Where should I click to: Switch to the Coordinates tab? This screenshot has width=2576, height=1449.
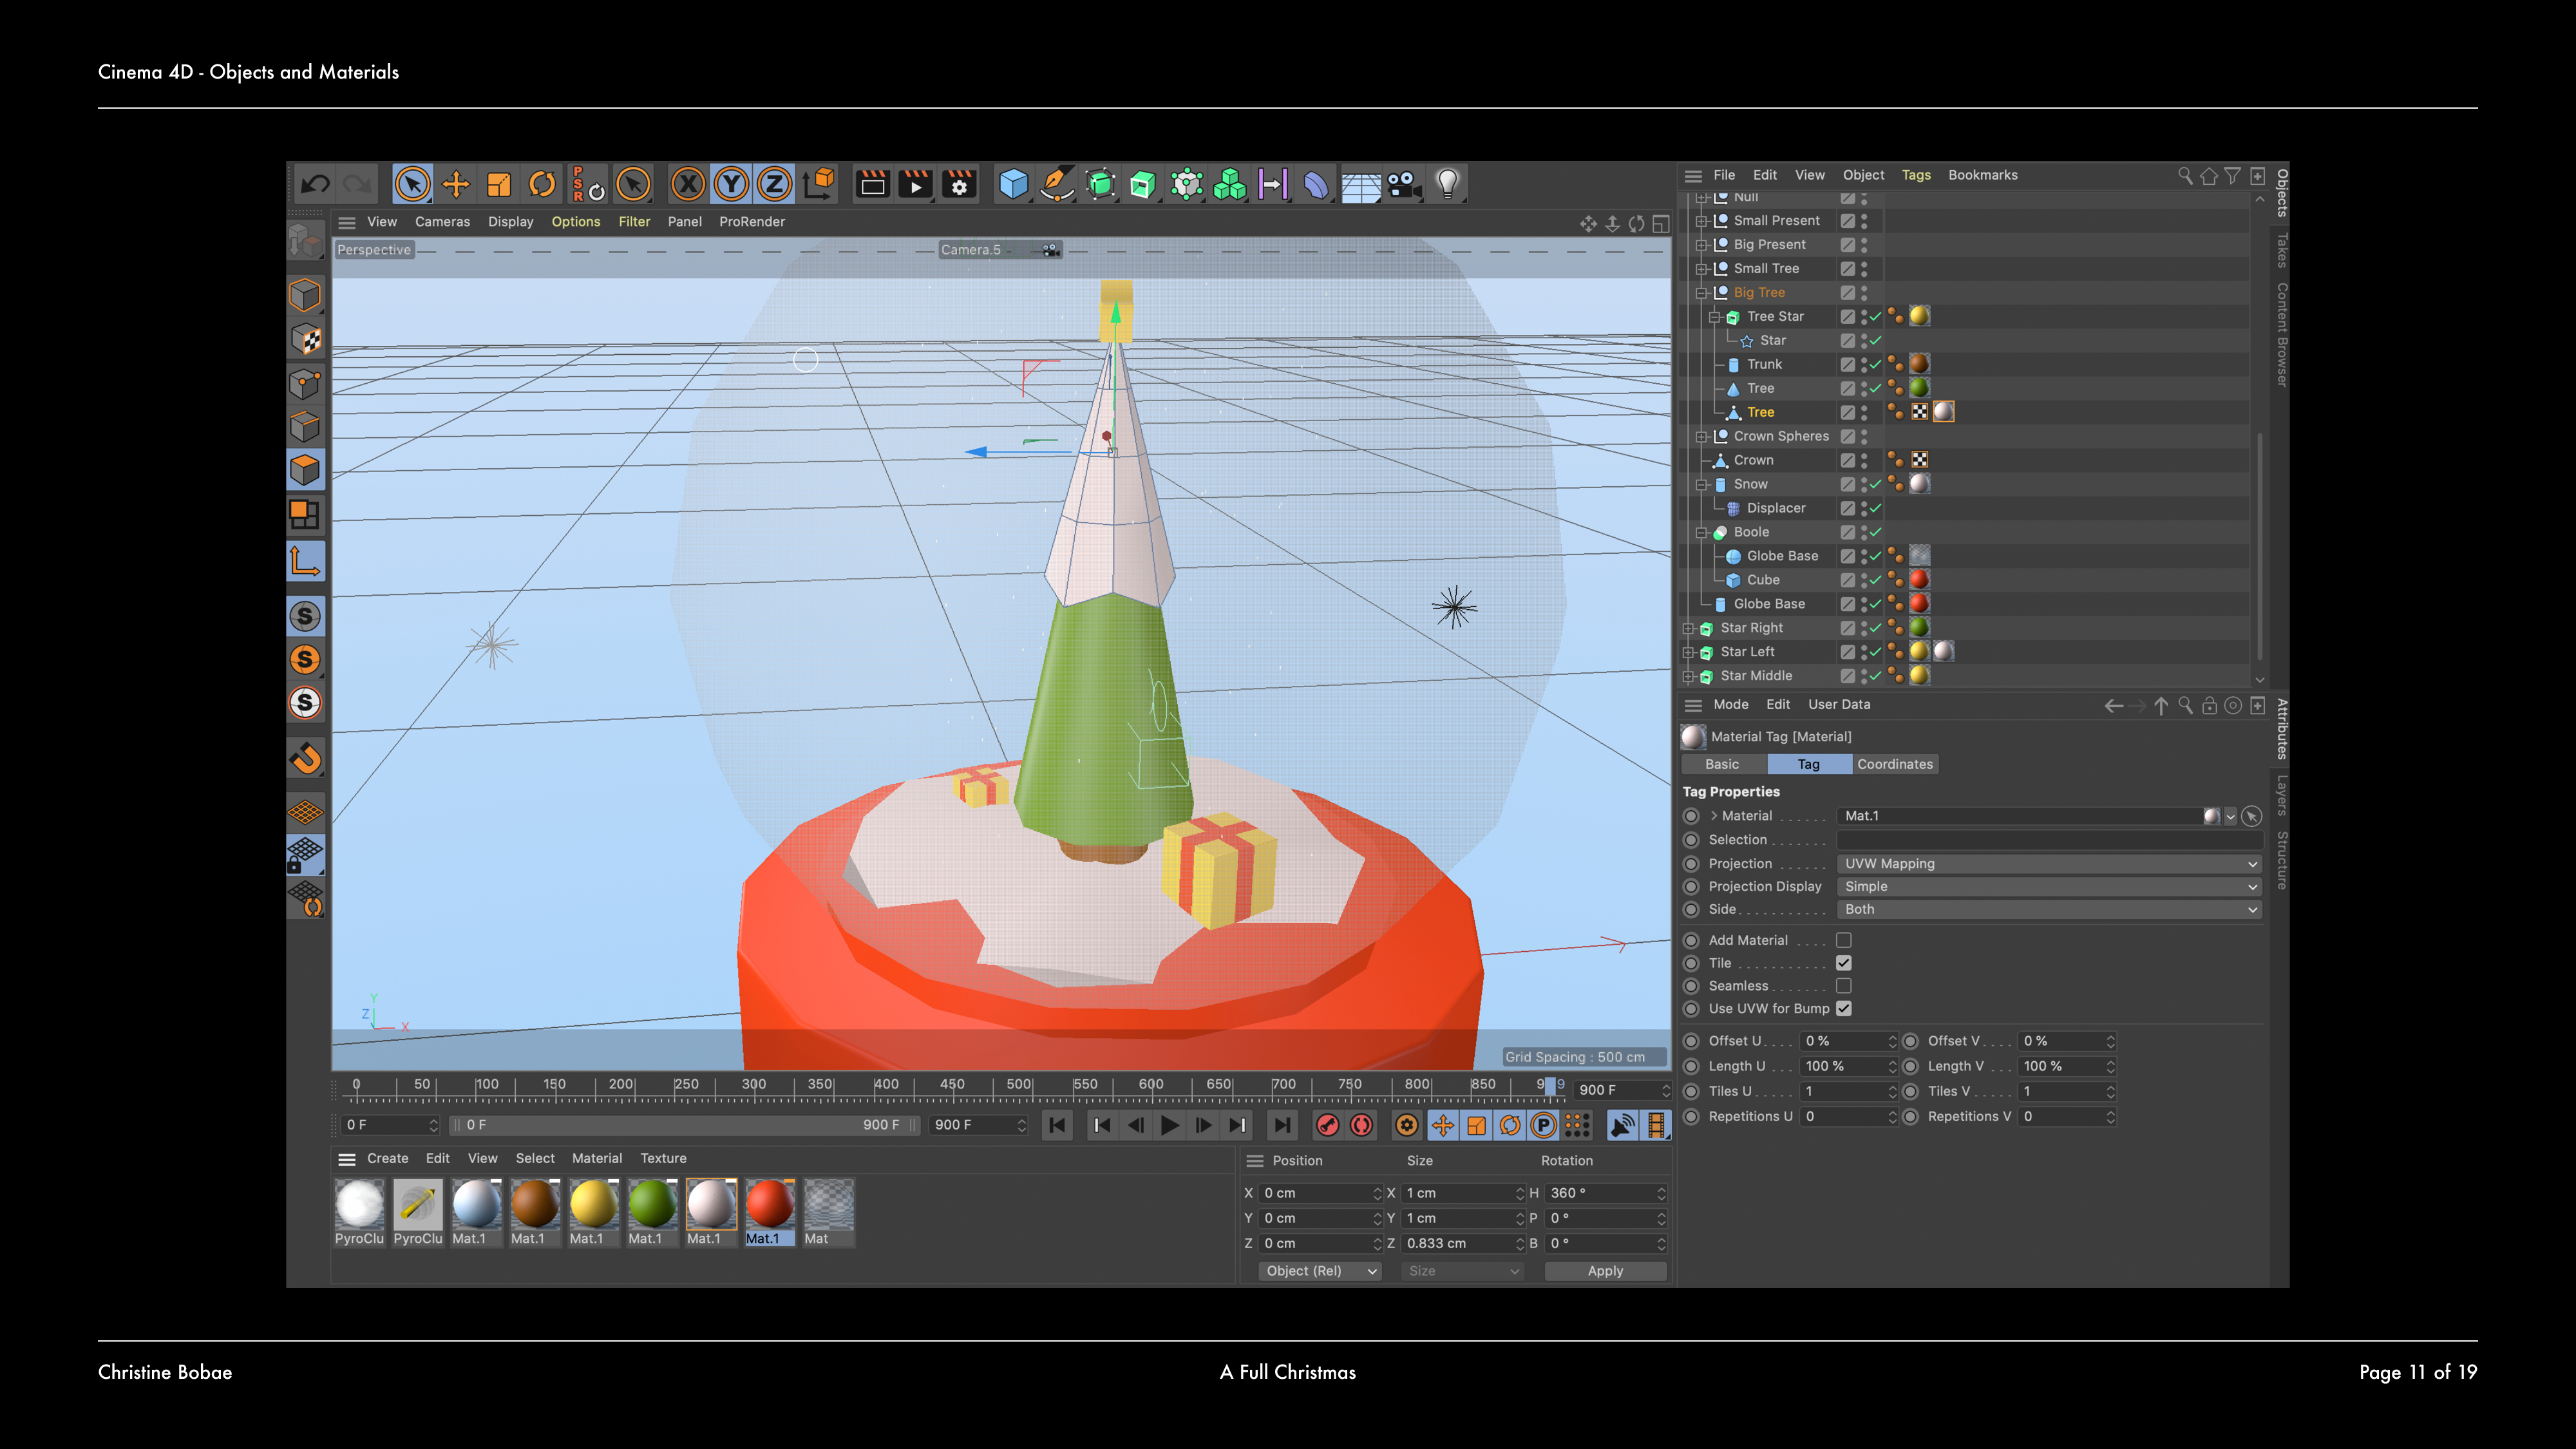tap(1894, 764)
